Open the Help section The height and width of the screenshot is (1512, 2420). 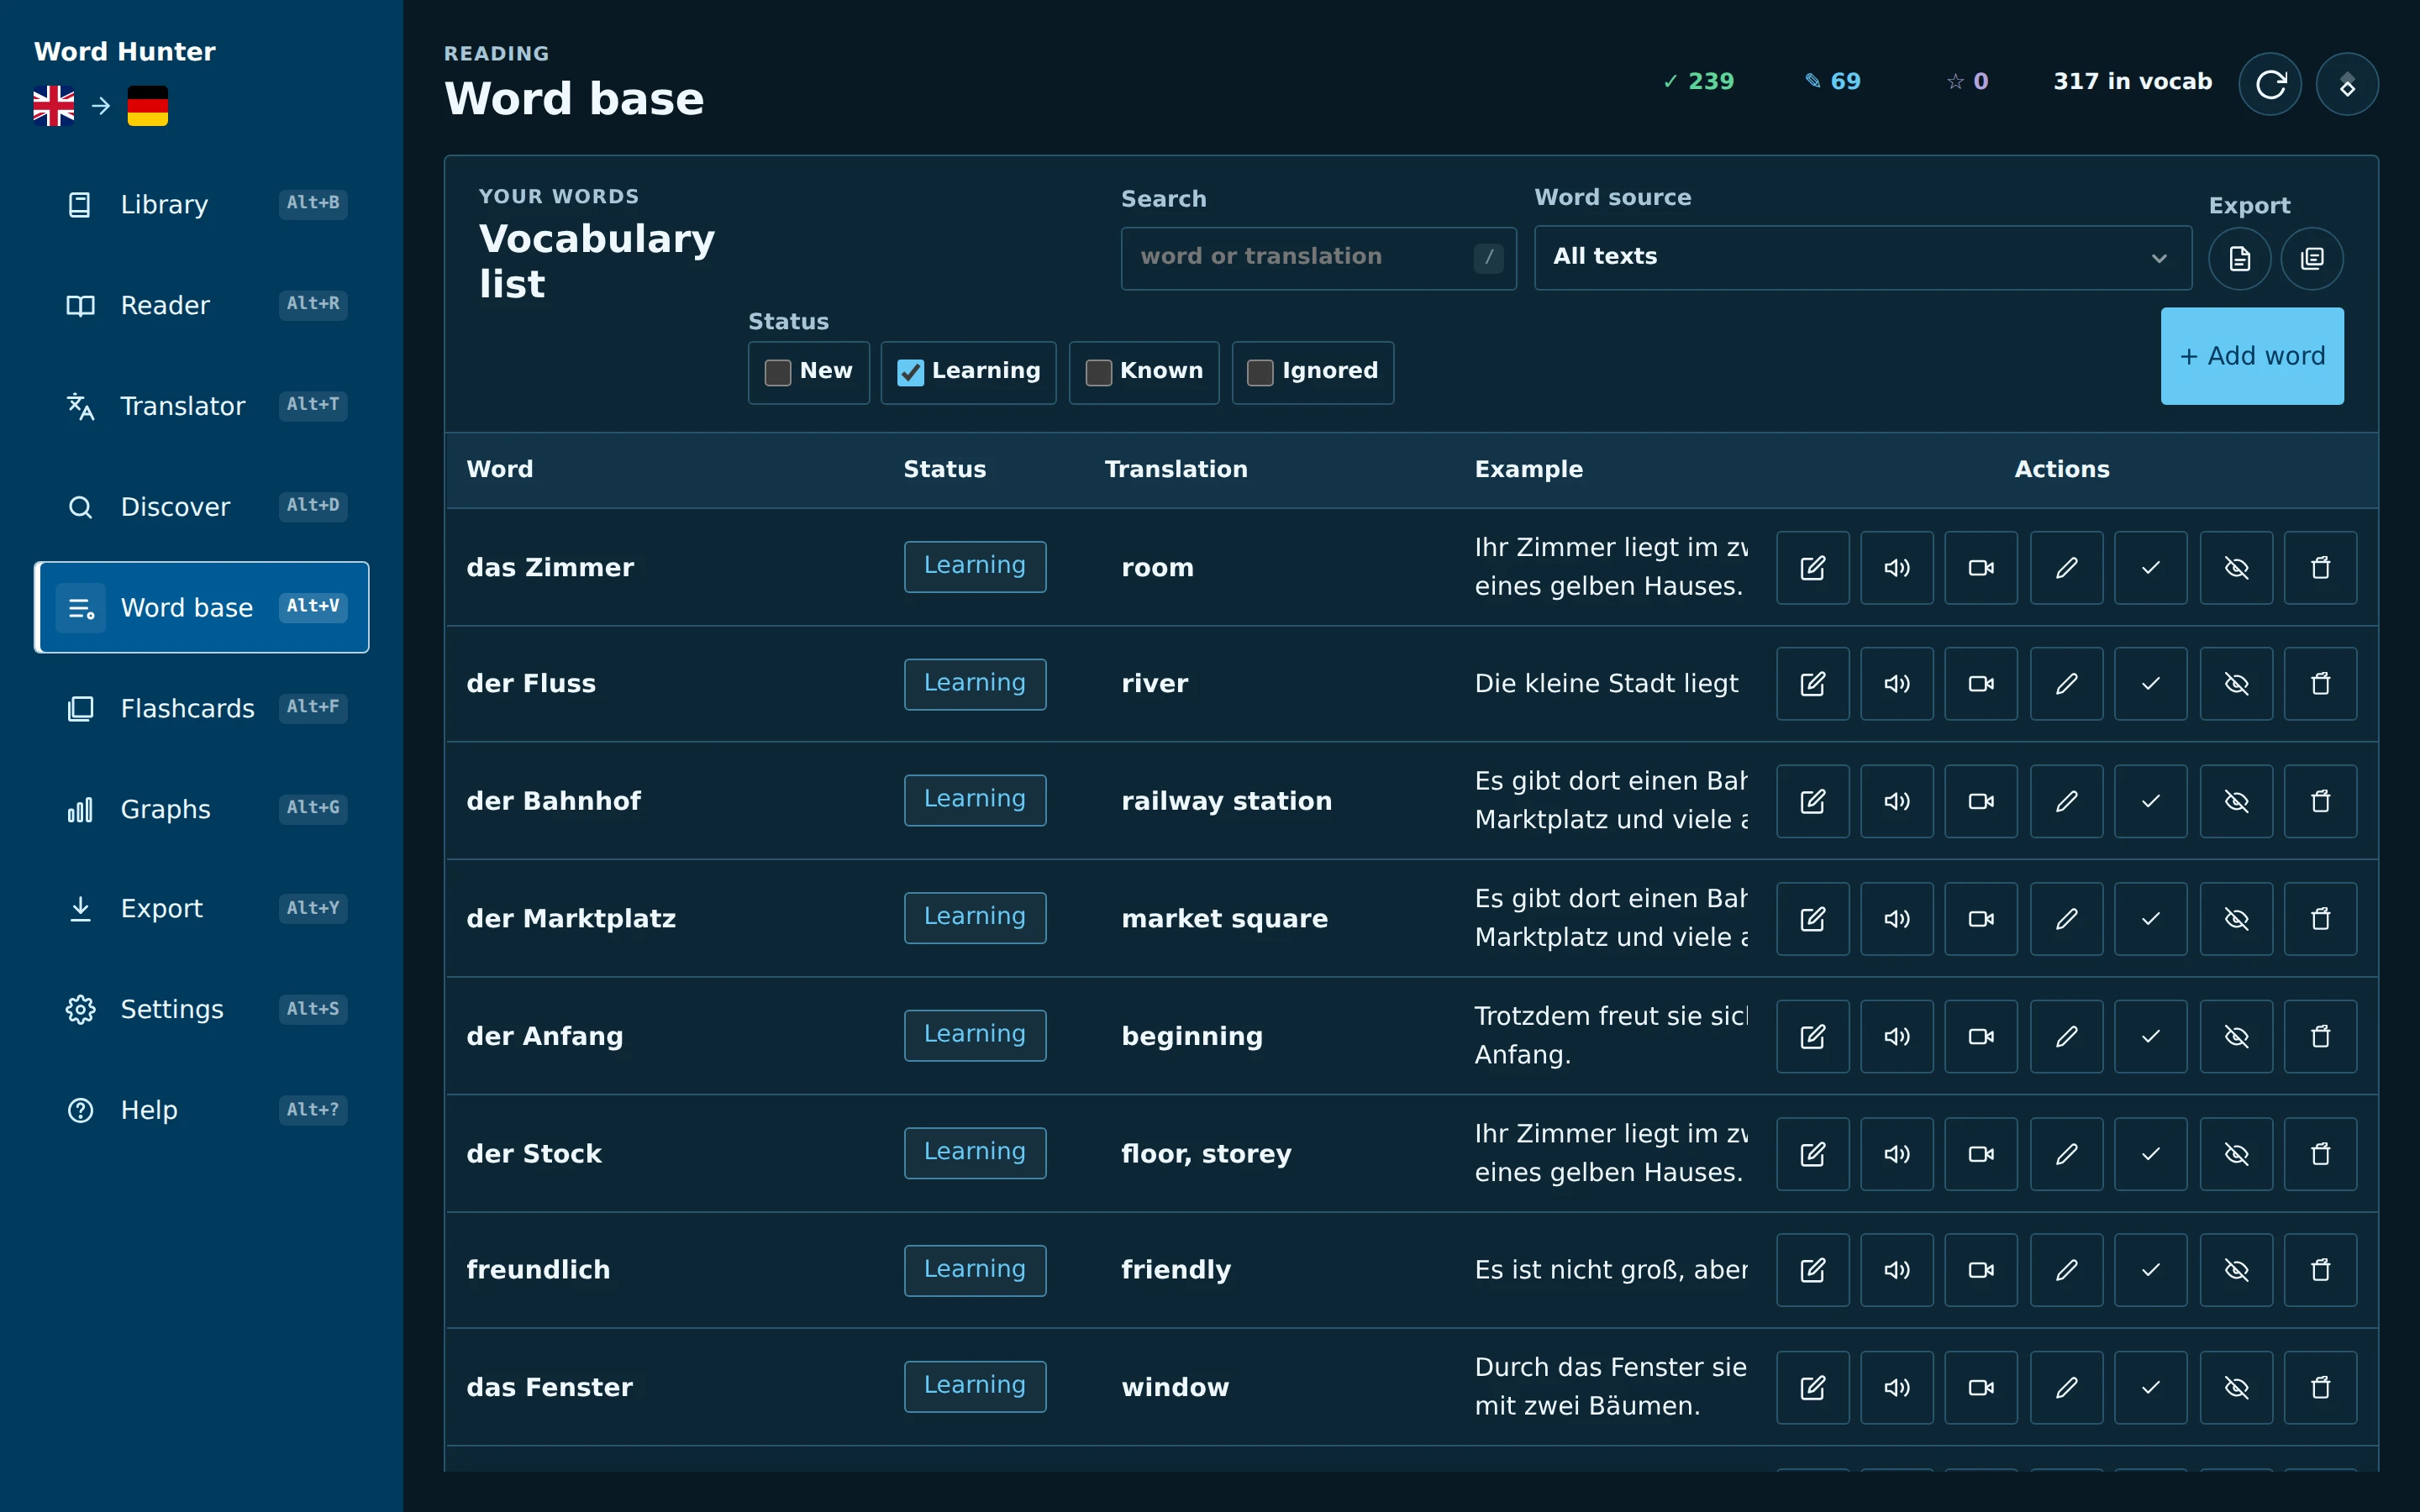(202, 1110)
